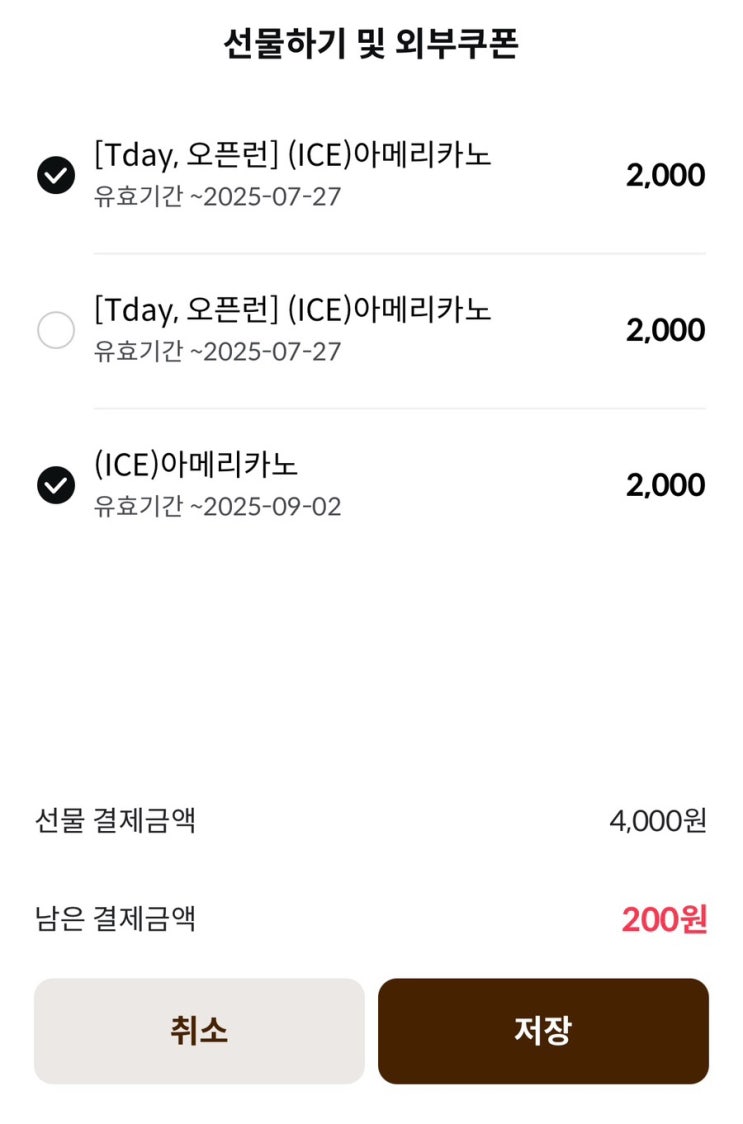Click the 선물하기 및 외부쿠폰 title
743x1124 pixels.
[371, 45]
